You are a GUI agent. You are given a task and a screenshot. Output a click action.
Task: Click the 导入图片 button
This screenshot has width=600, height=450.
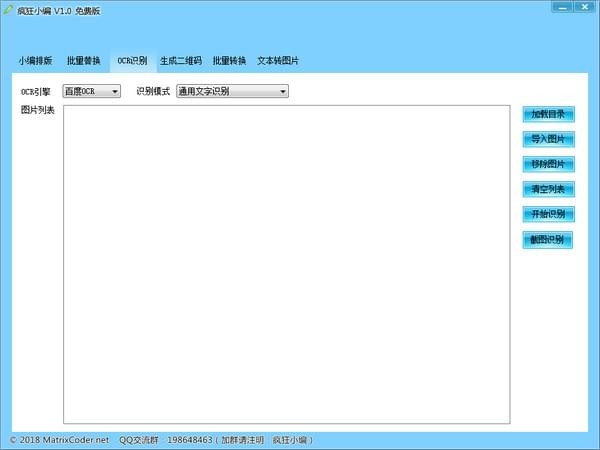point(548,139)
